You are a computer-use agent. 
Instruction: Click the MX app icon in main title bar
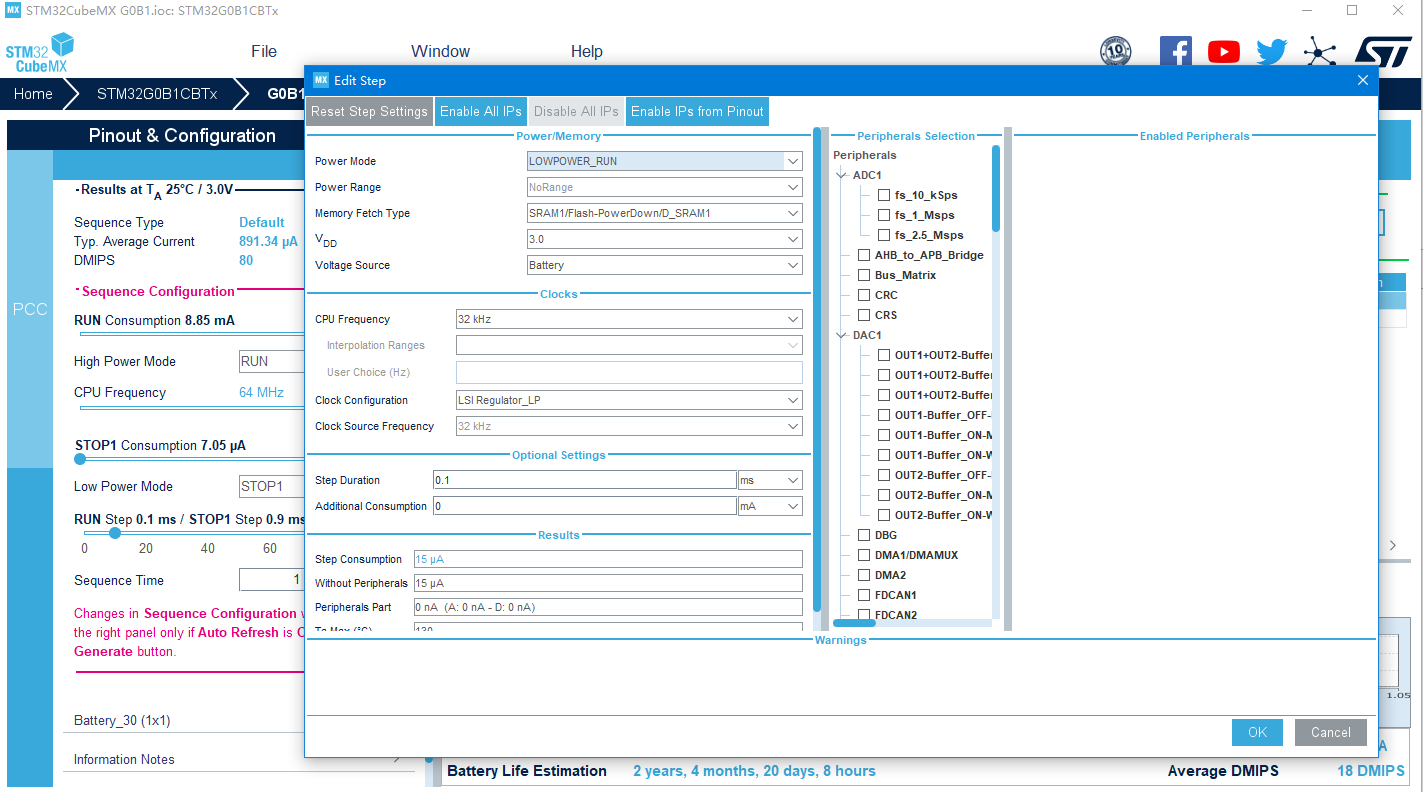click(13, 10)
